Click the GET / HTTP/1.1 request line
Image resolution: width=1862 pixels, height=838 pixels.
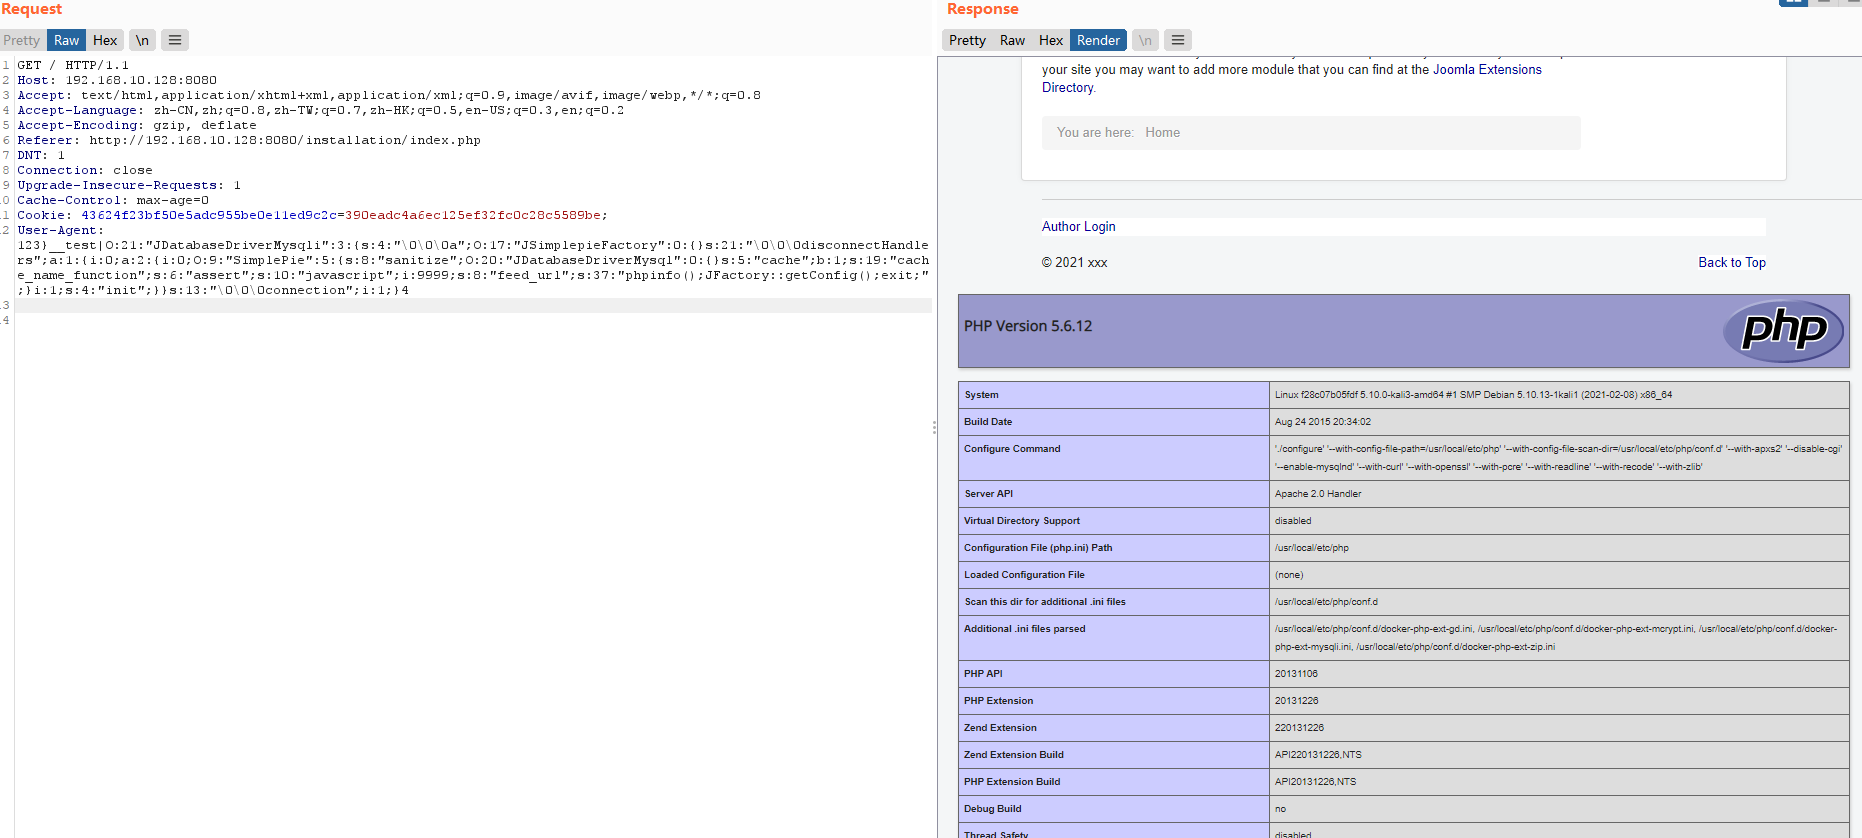click(73, 65)
